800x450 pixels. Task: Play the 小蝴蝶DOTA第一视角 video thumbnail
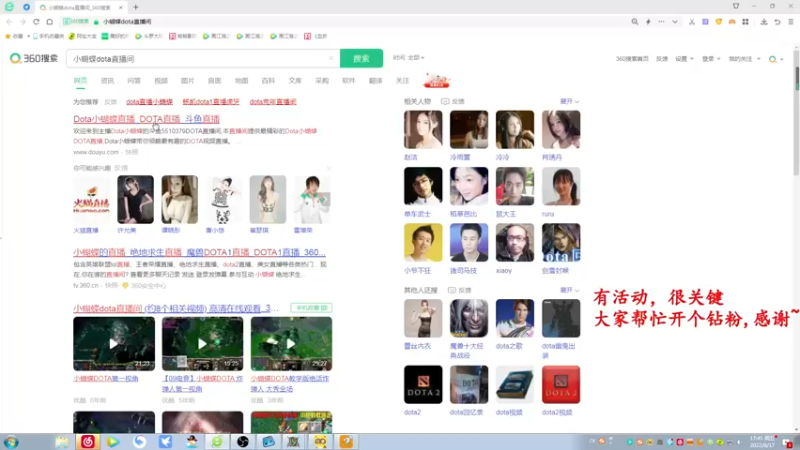coord(114,343)
